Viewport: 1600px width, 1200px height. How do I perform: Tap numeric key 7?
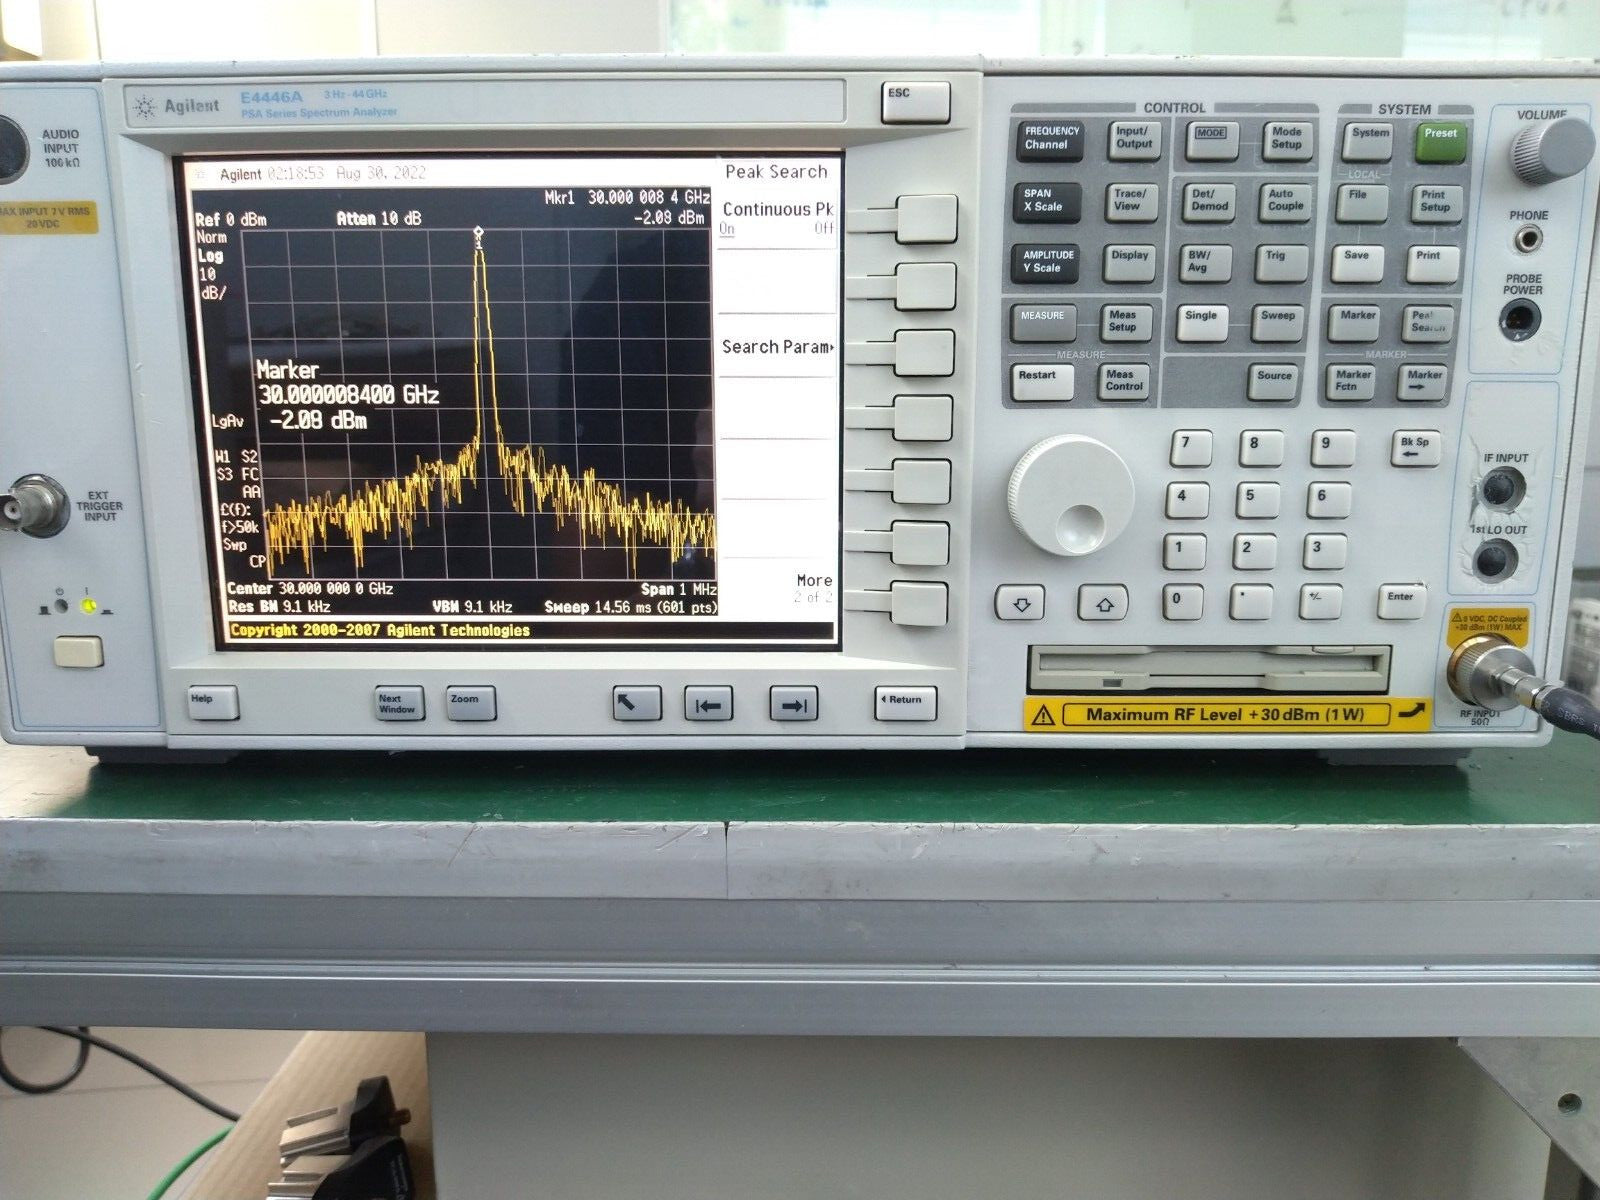point(1190,448)
